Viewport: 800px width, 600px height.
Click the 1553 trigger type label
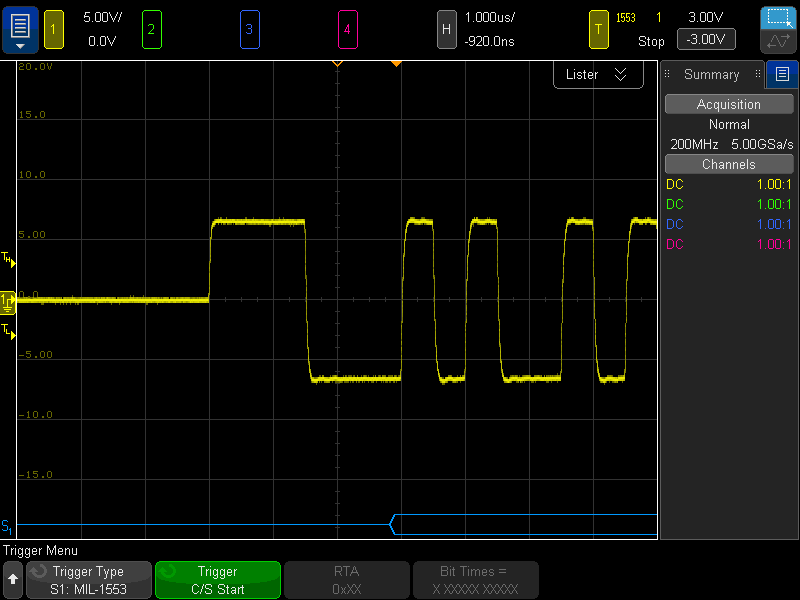[626, 18]
